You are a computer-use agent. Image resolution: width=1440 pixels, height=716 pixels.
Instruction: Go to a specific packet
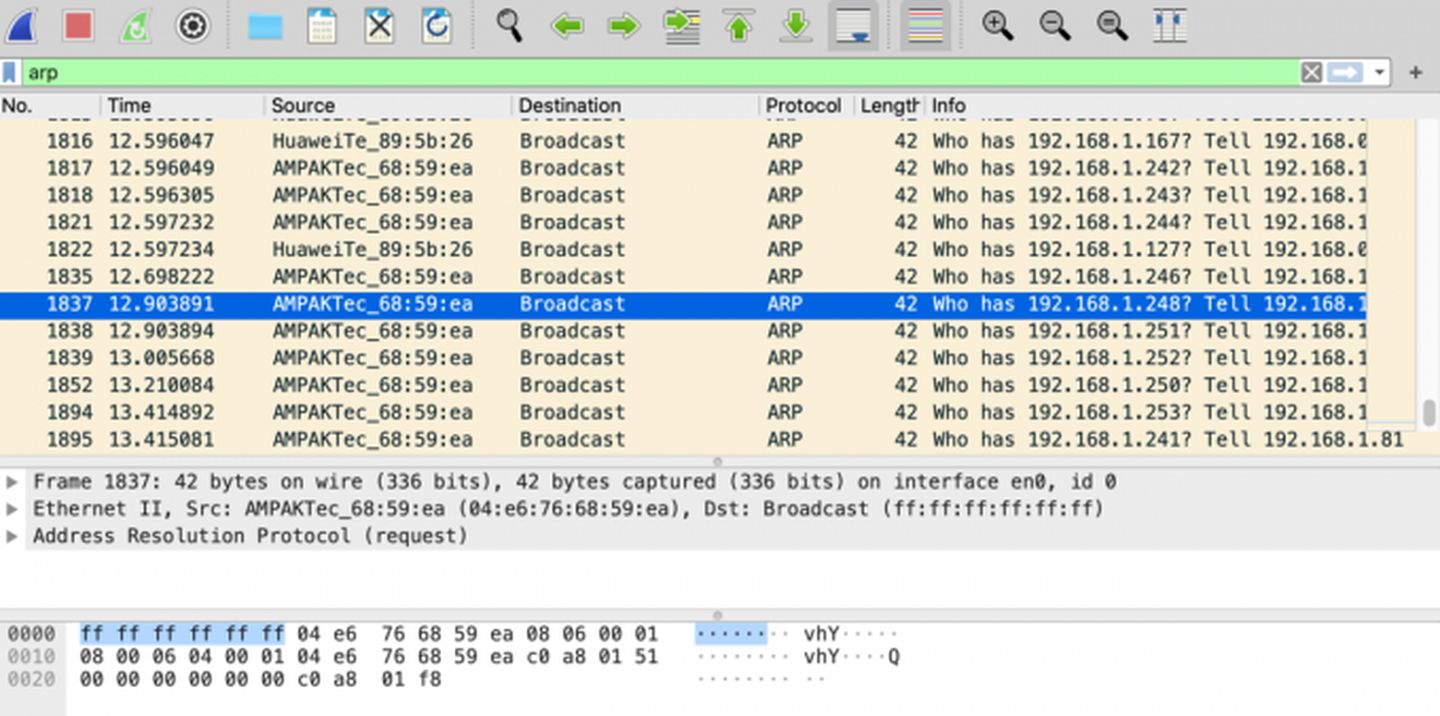click(681, 26)
